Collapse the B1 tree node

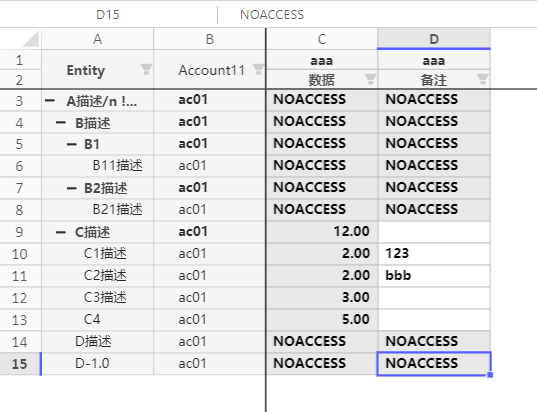pyautogui.click(x=72, y=144)
